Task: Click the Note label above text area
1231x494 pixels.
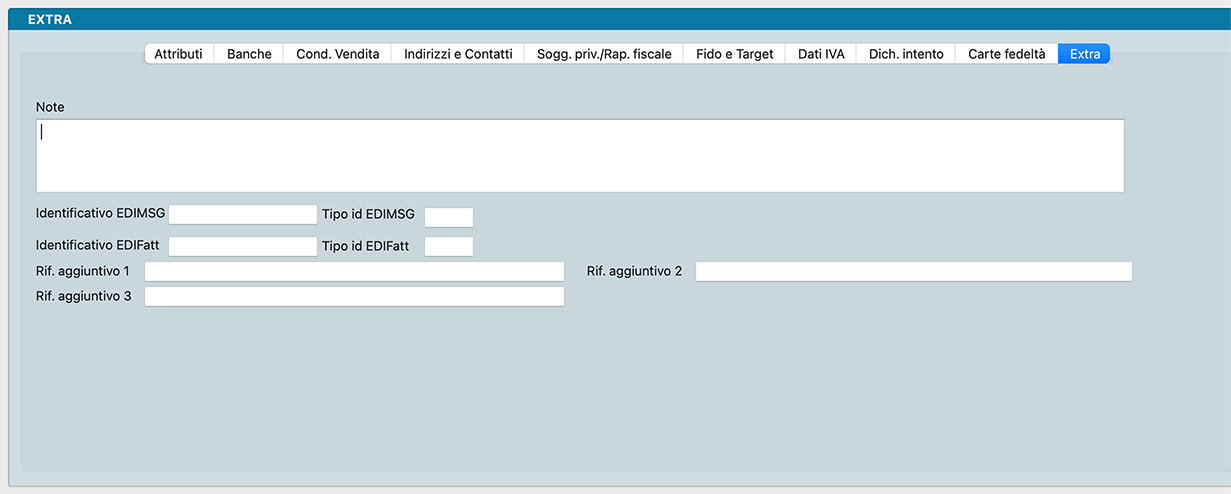Action: pos(50,106)
